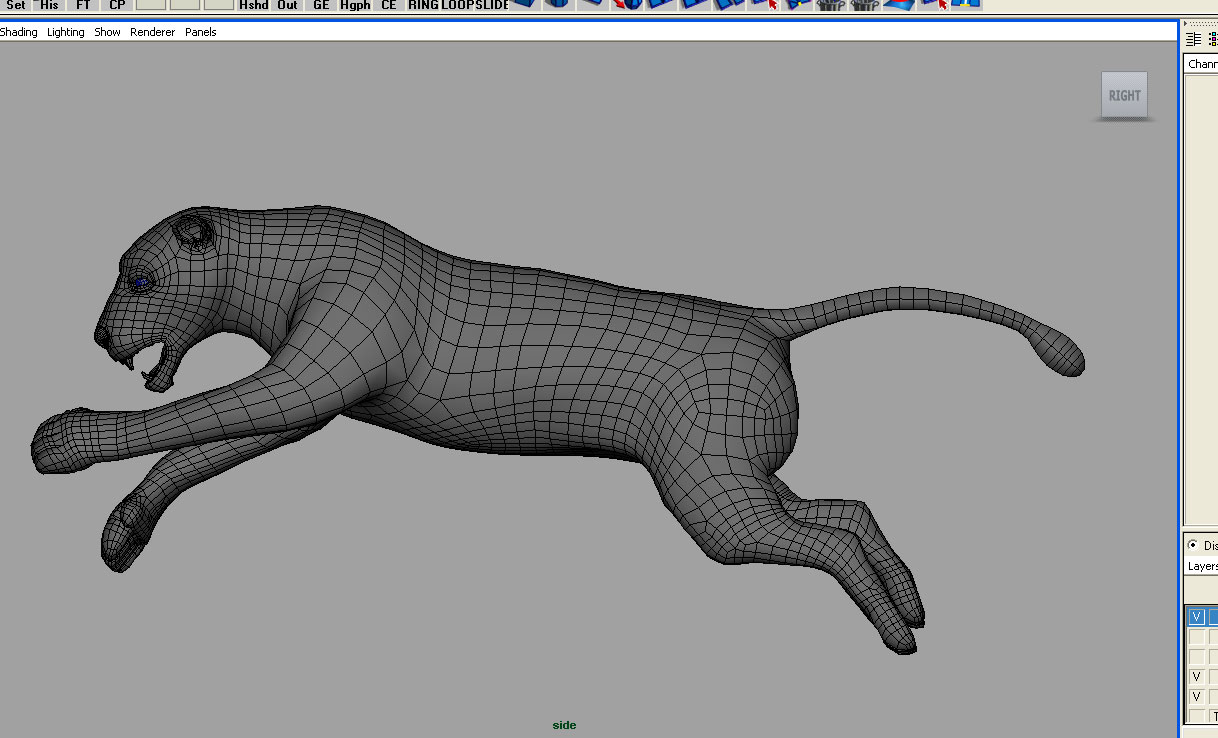Open the Show menu
The width and height of the screenshot is (1218, 738).
coord(107,32)
